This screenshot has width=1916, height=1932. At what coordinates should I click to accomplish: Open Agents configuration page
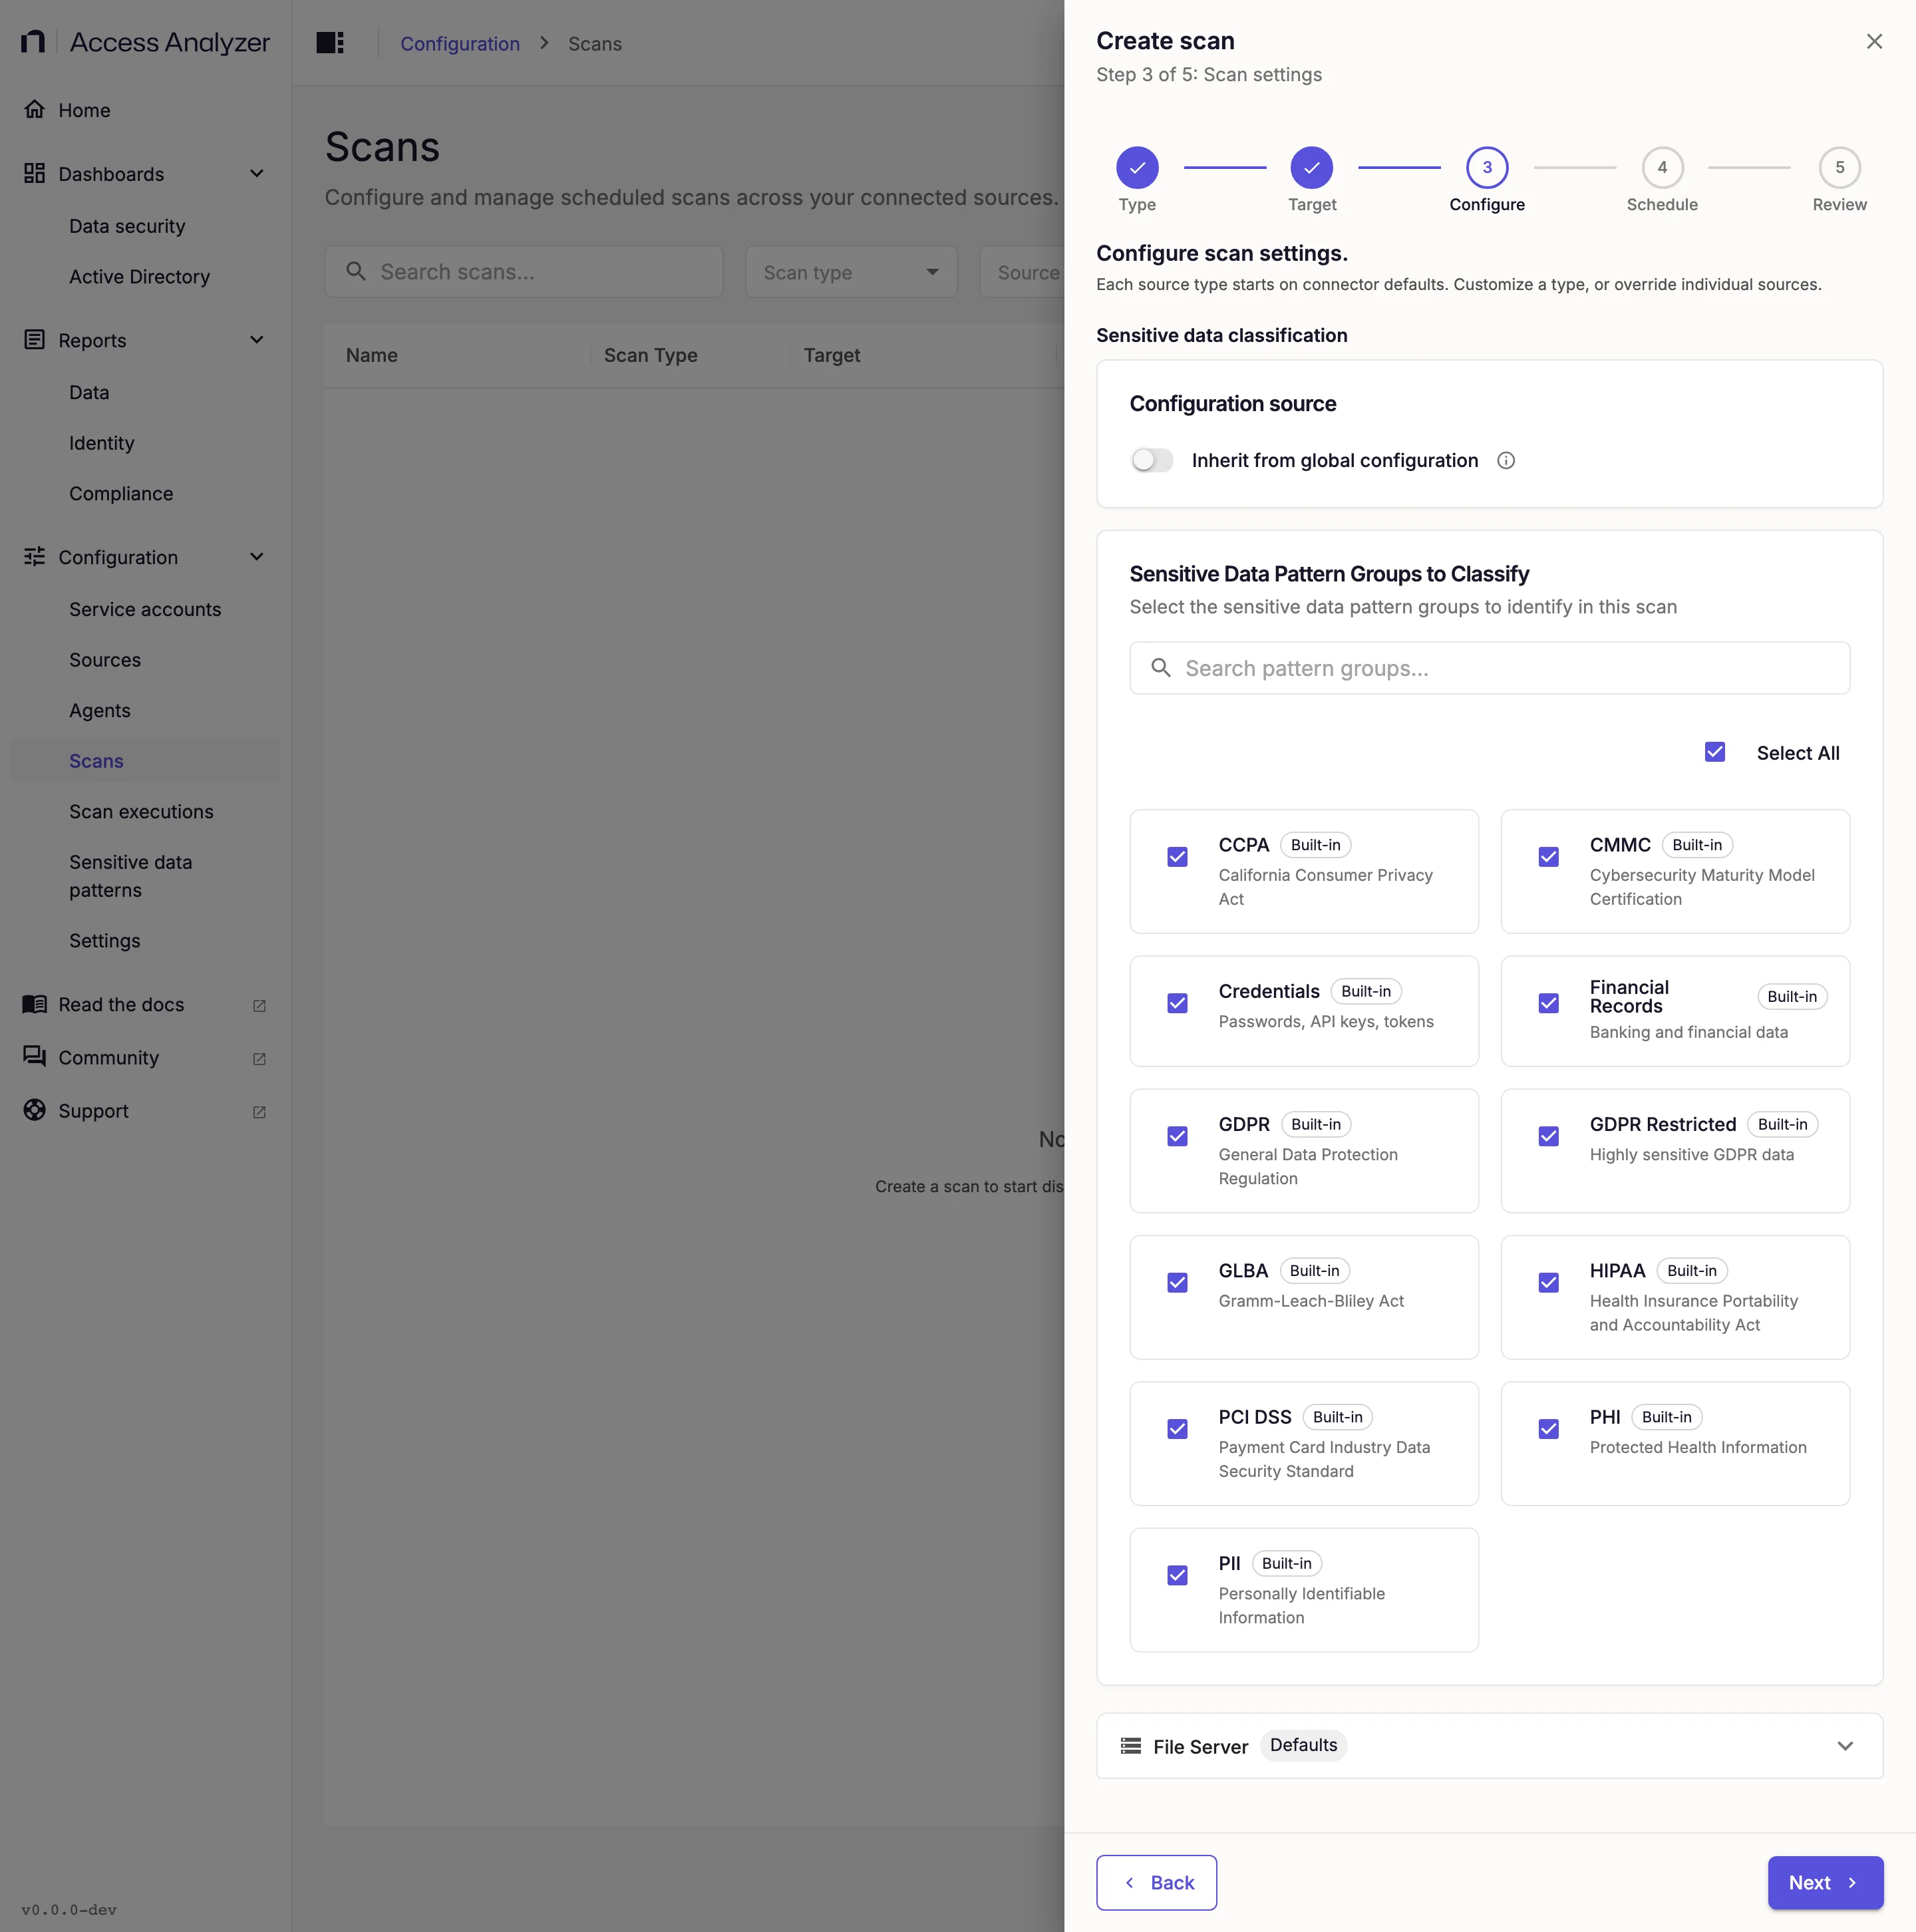coord(99,711)
